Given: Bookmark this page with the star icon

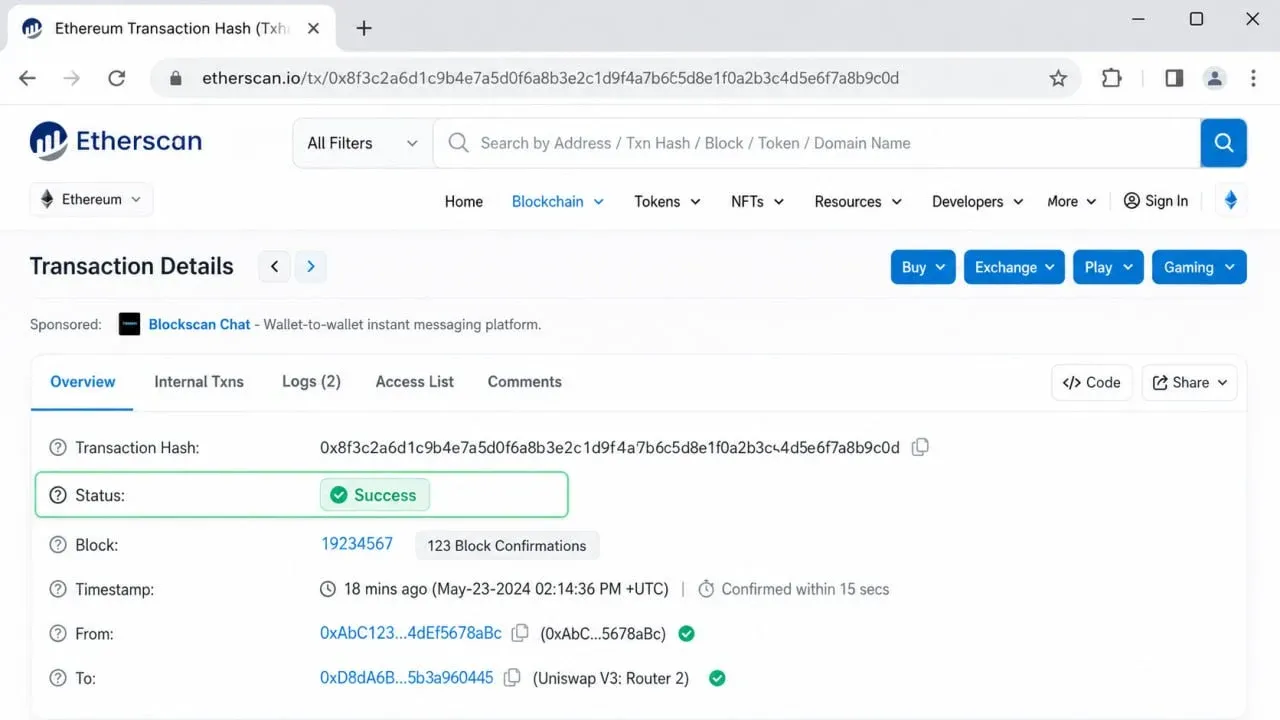Looking at the screenshot, I should [x=1058, y=78].
